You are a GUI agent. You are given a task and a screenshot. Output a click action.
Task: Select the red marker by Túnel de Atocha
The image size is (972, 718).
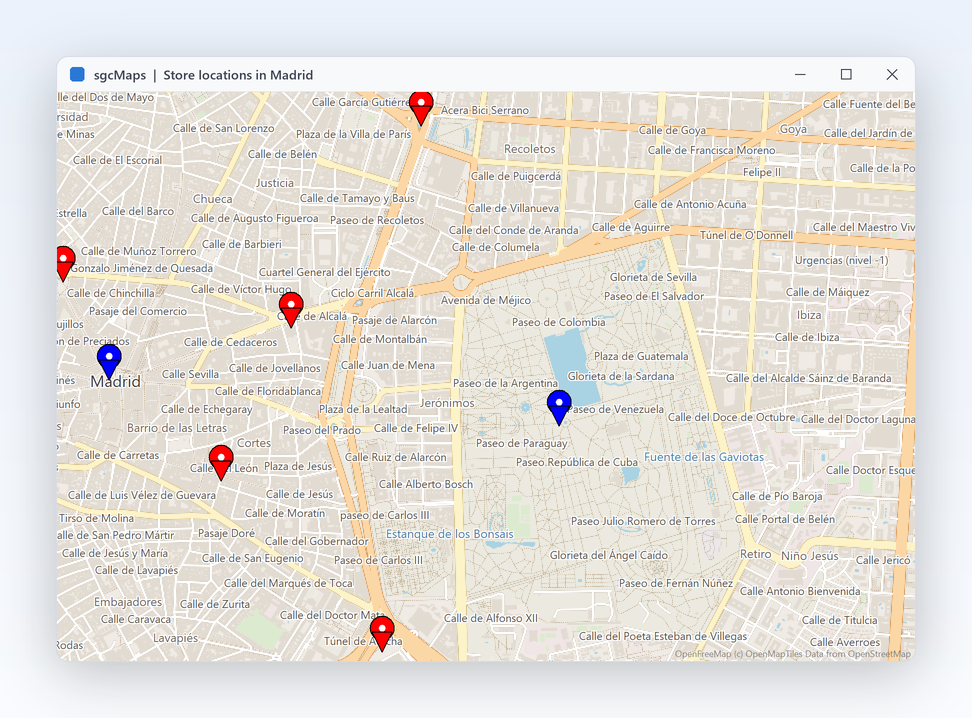pyautogui.click(x=382, y=633)
